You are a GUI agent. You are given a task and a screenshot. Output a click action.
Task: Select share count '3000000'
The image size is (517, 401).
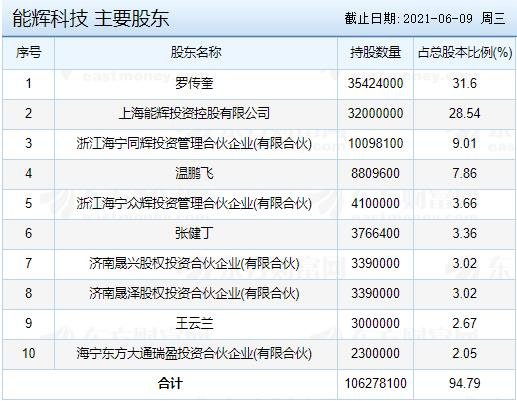[375, 323]
